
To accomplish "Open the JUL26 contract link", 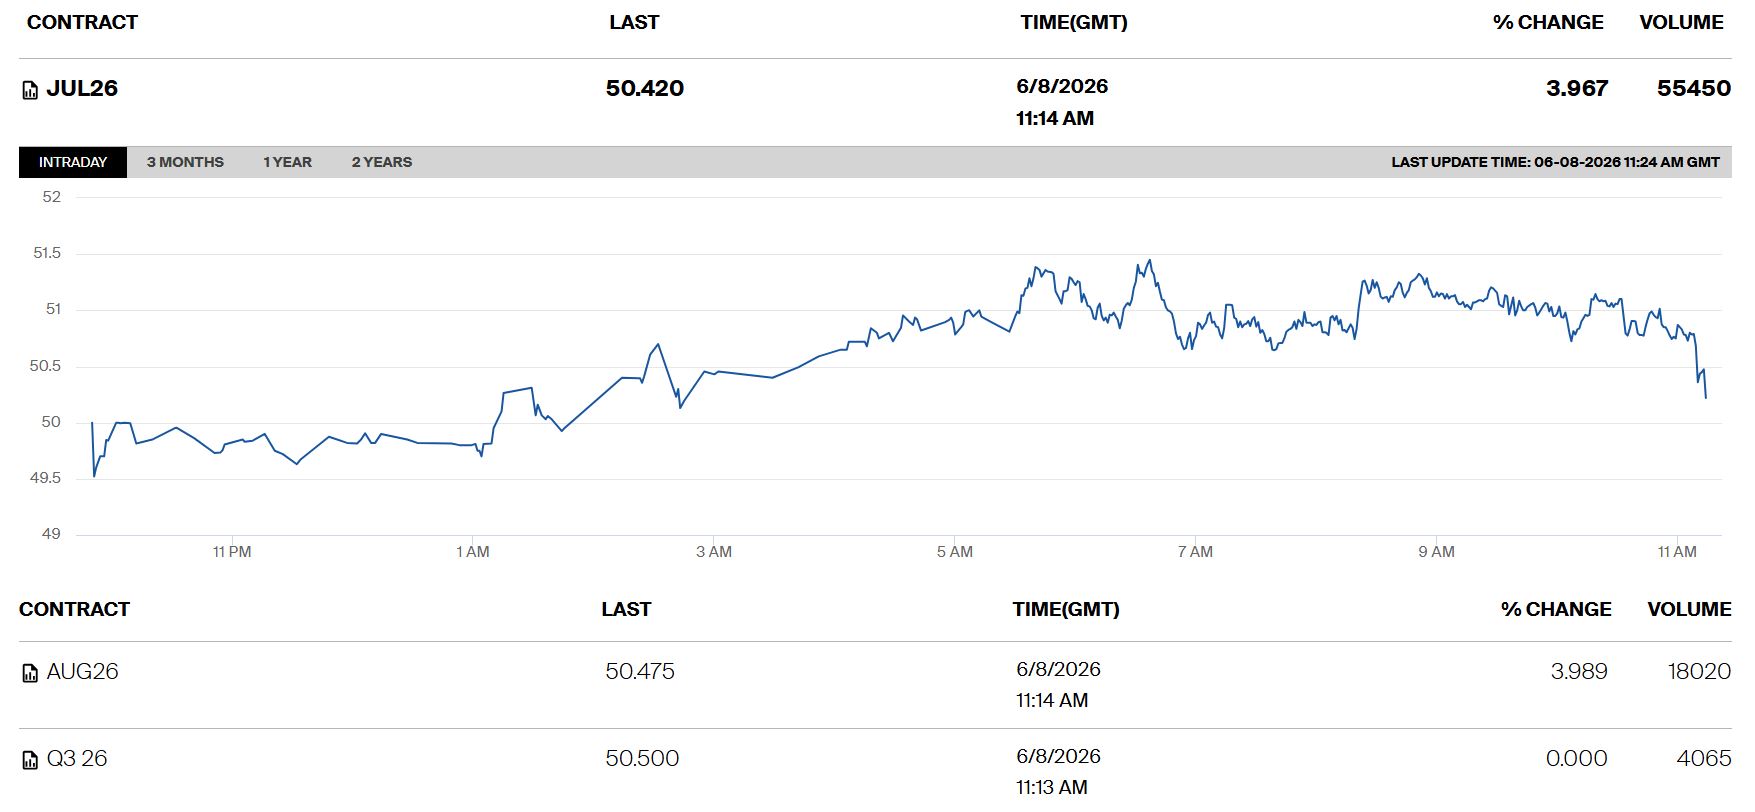I will pos(82,88).
